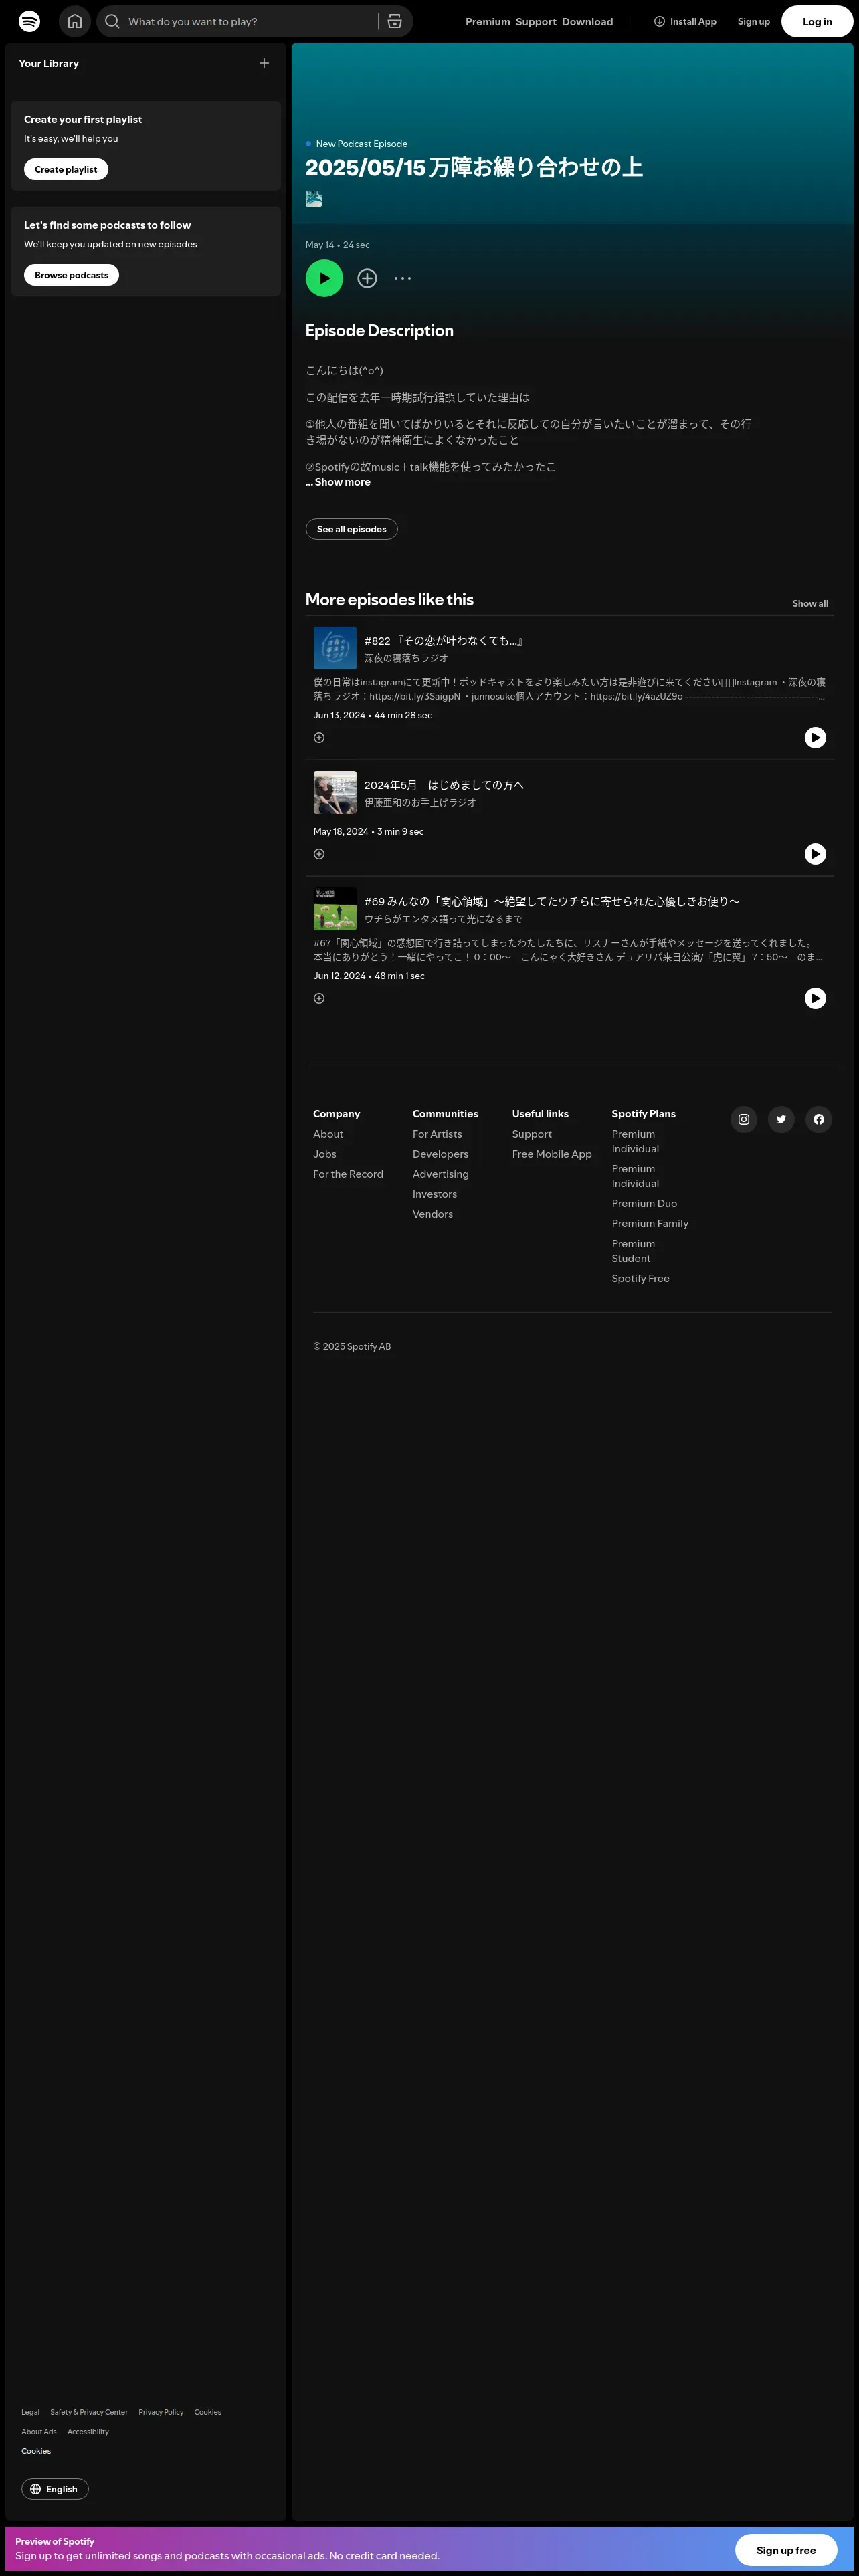Click the Log in button
This screenshot has height=2576, width=859.
coord(817,21)
